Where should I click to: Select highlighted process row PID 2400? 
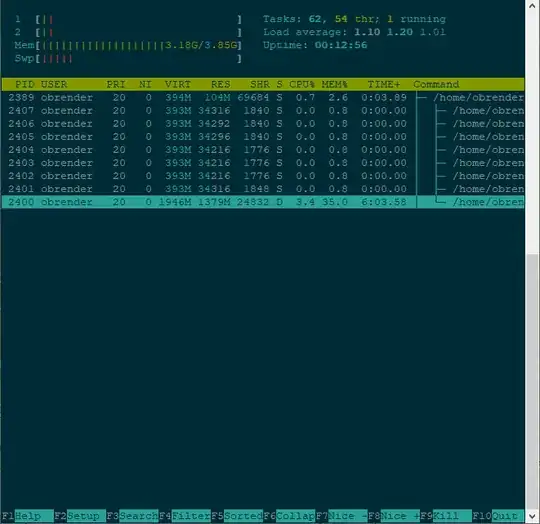[x=263, y=202]
